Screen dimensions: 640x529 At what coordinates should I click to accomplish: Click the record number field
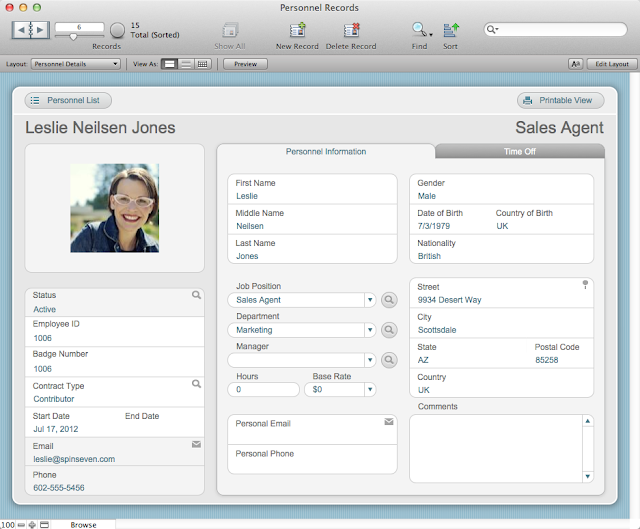(79, 27)
